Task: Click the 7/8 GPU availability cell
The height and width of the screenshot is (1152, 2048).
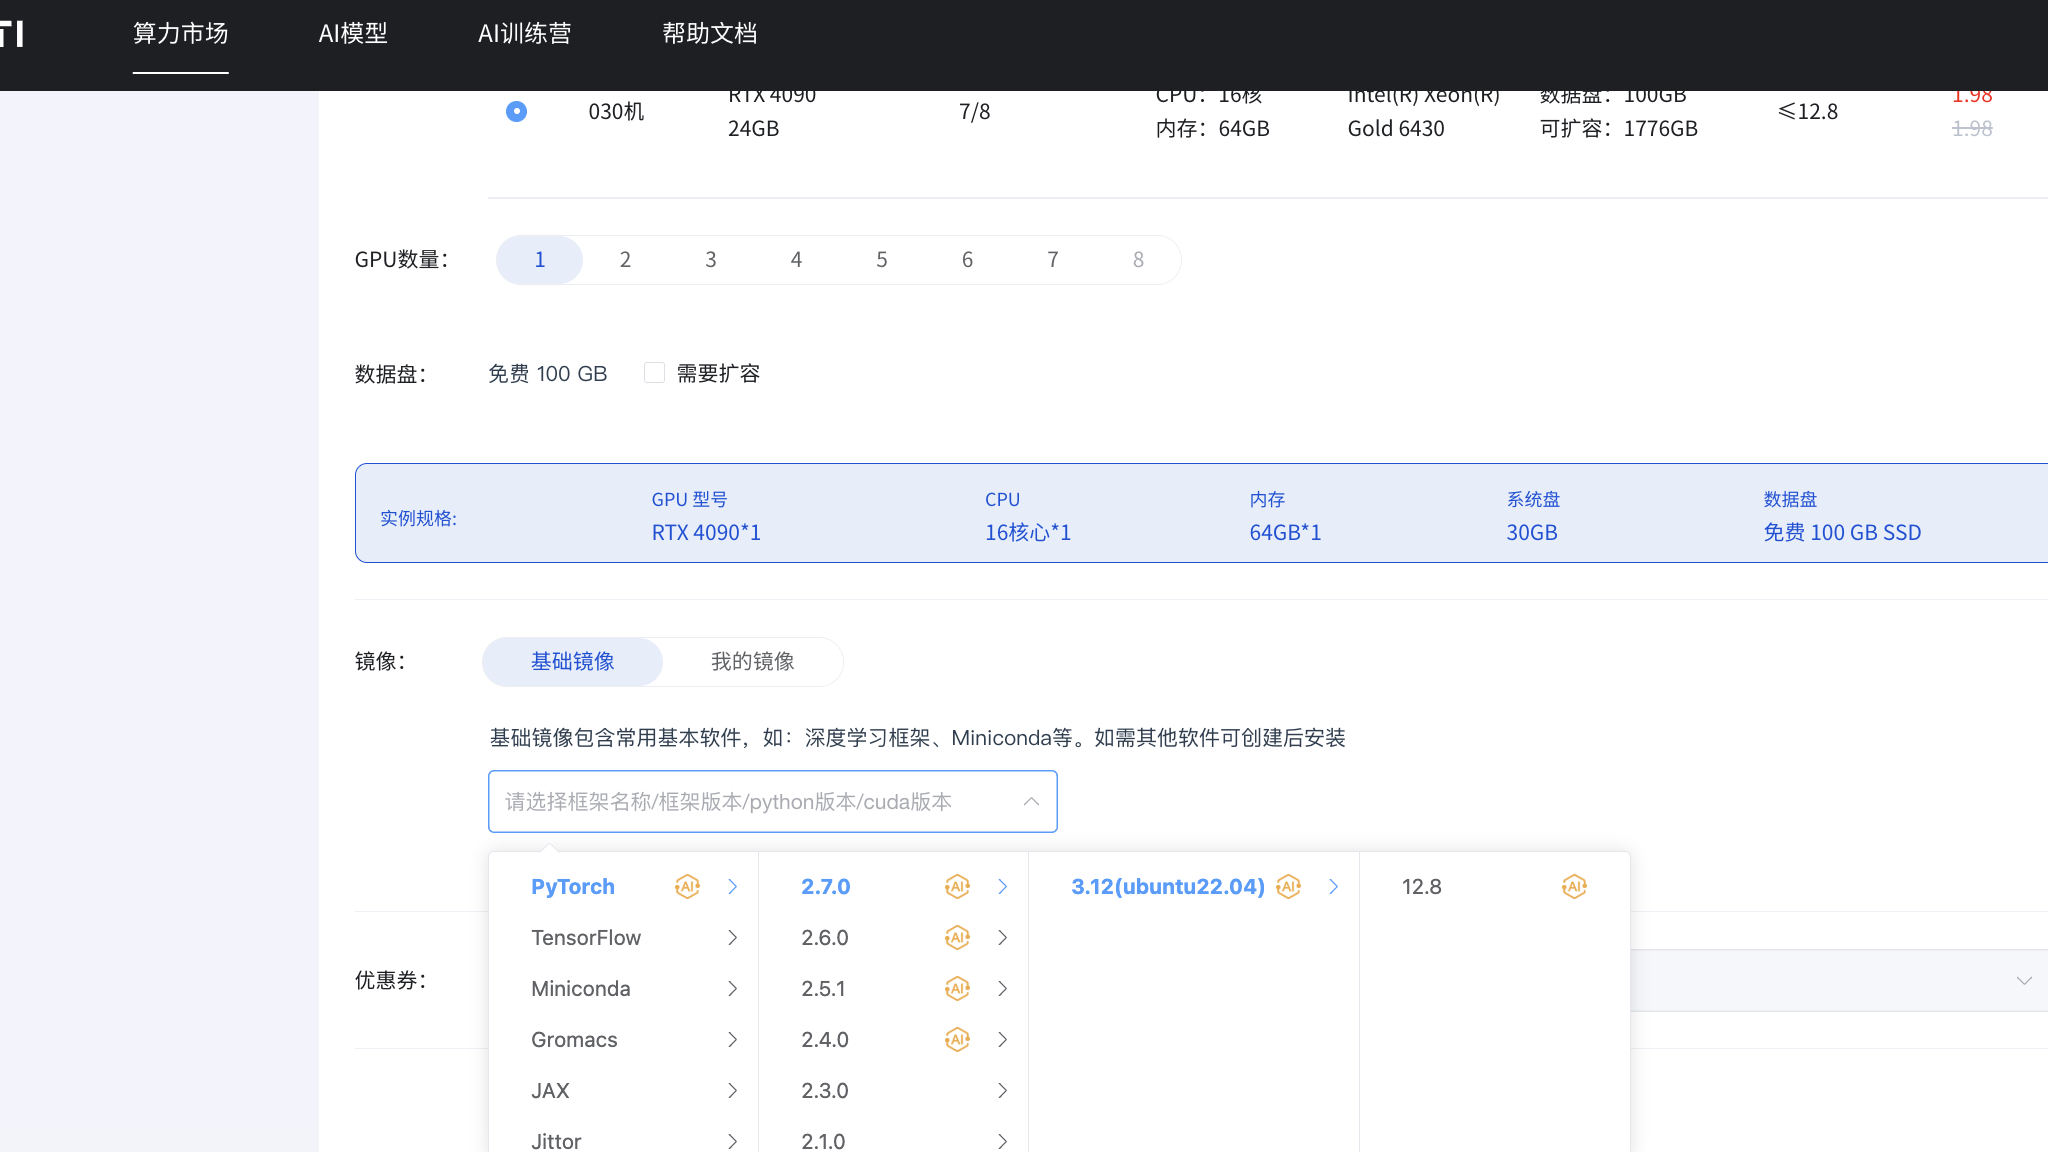Action: click(974, 112)
